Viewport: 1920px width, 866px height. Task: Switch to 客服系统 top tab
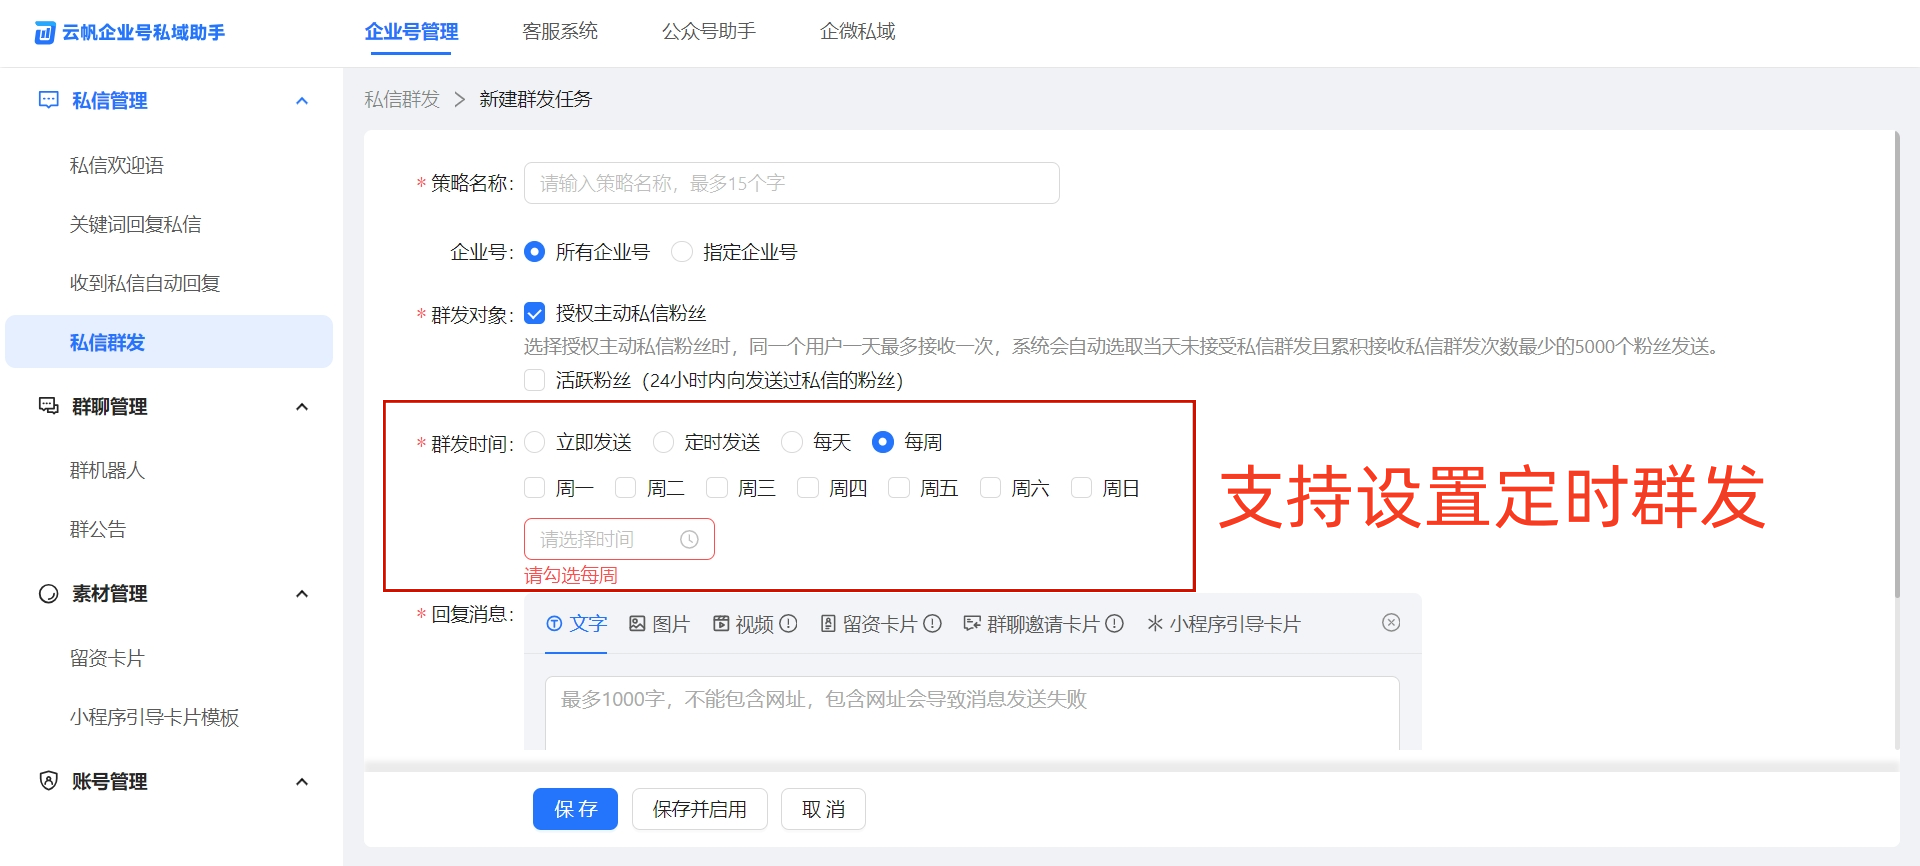click(560, 31)
